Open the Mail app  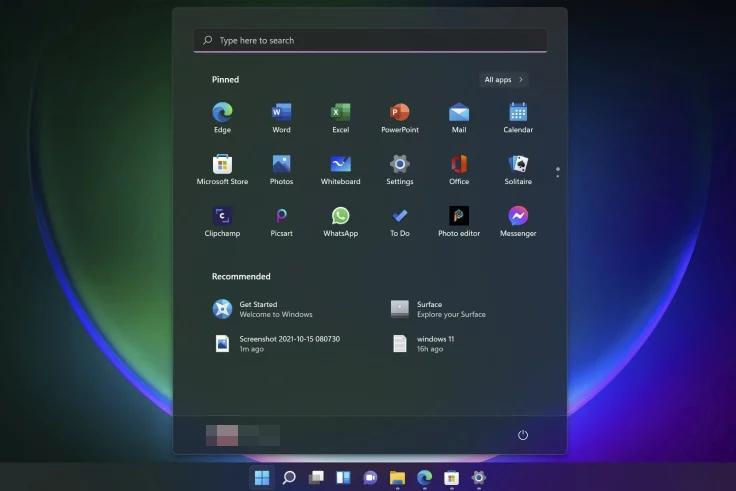click(x=459, y=117)
